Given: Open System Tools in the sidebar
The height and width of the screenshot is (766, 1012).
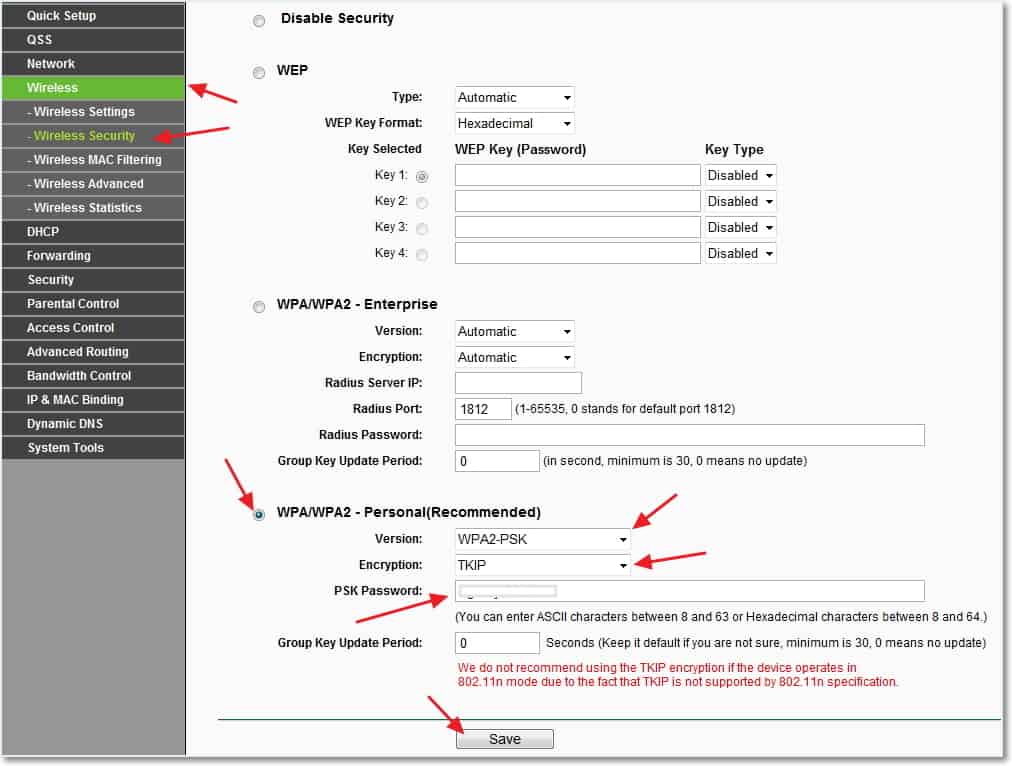Looking at the screenshot, I should pyautogui.click(x=93, y=448).
